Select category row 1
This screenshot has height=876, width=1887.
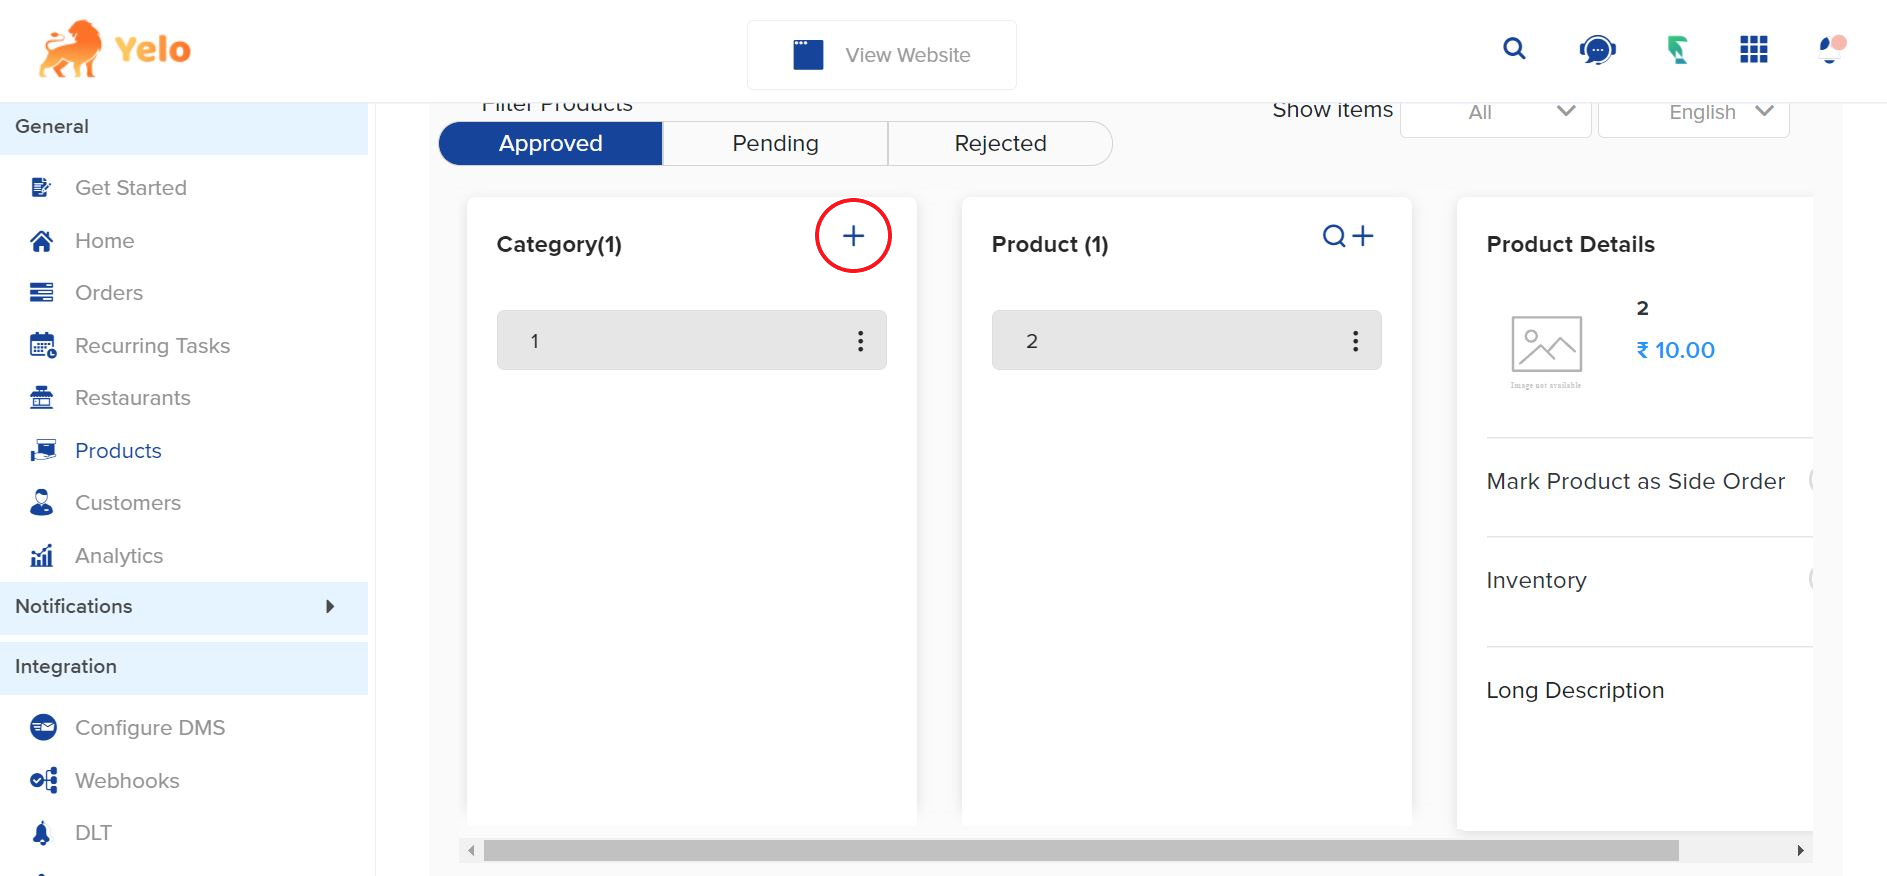coord(692,340)
